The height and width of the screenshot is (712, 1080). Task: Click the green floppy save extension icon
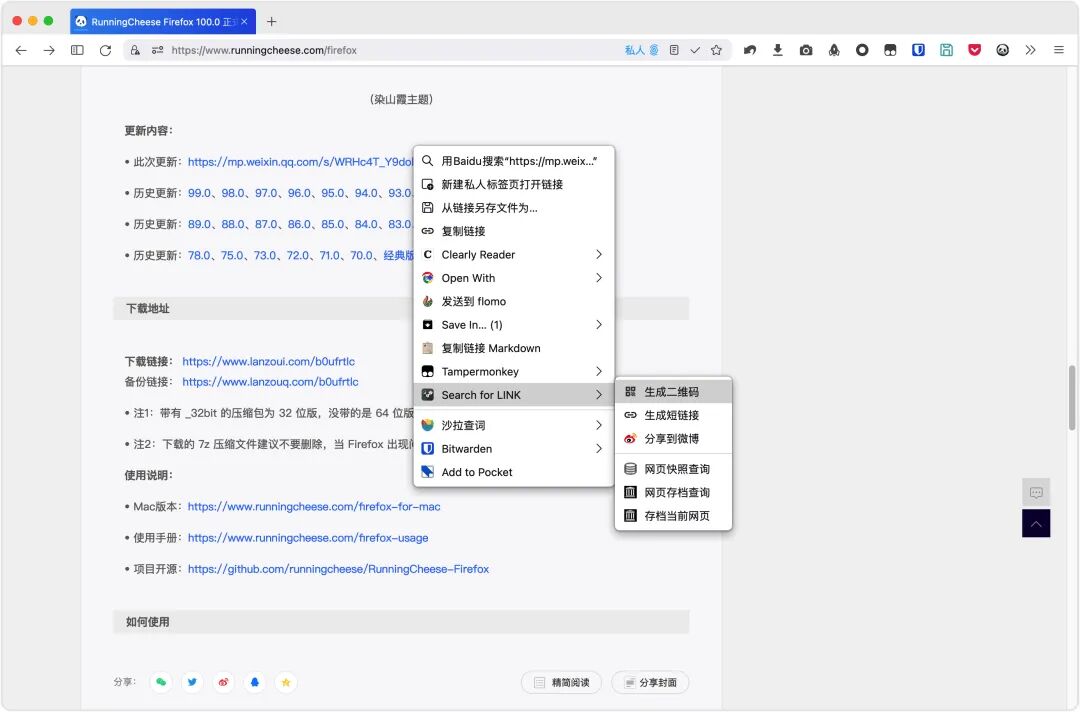(x=946, y=50)
